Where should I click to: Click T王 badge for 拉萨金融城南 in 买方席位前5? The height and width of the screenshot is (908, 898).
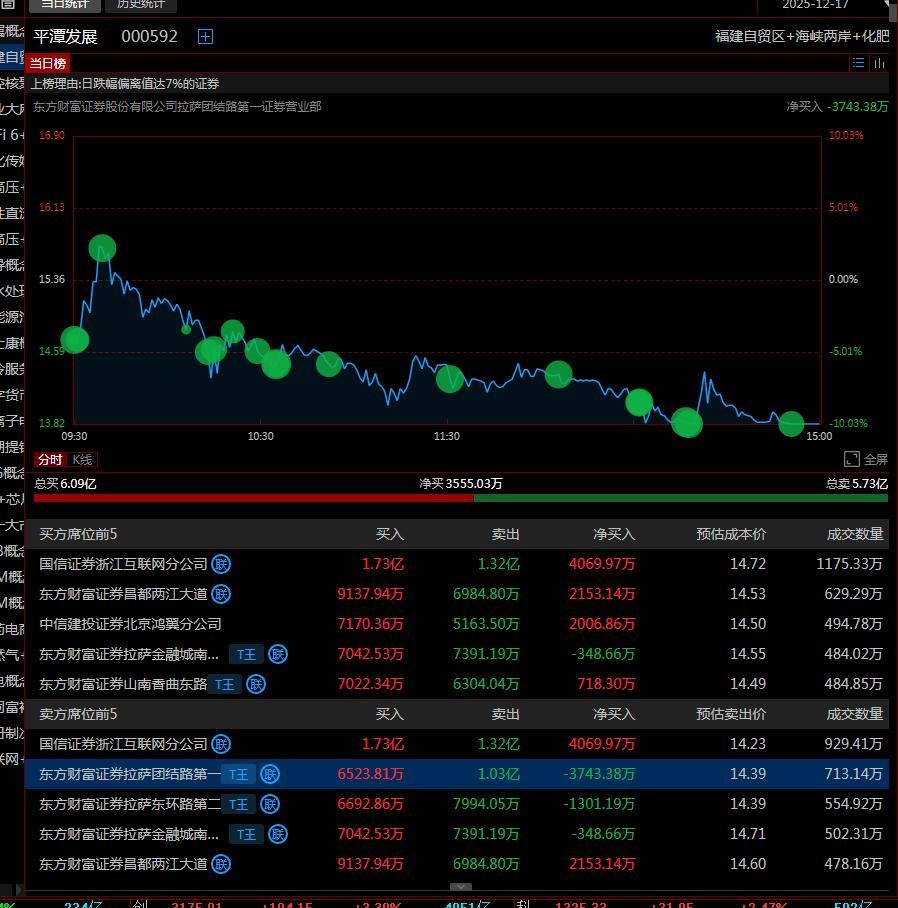coord(247,654)
